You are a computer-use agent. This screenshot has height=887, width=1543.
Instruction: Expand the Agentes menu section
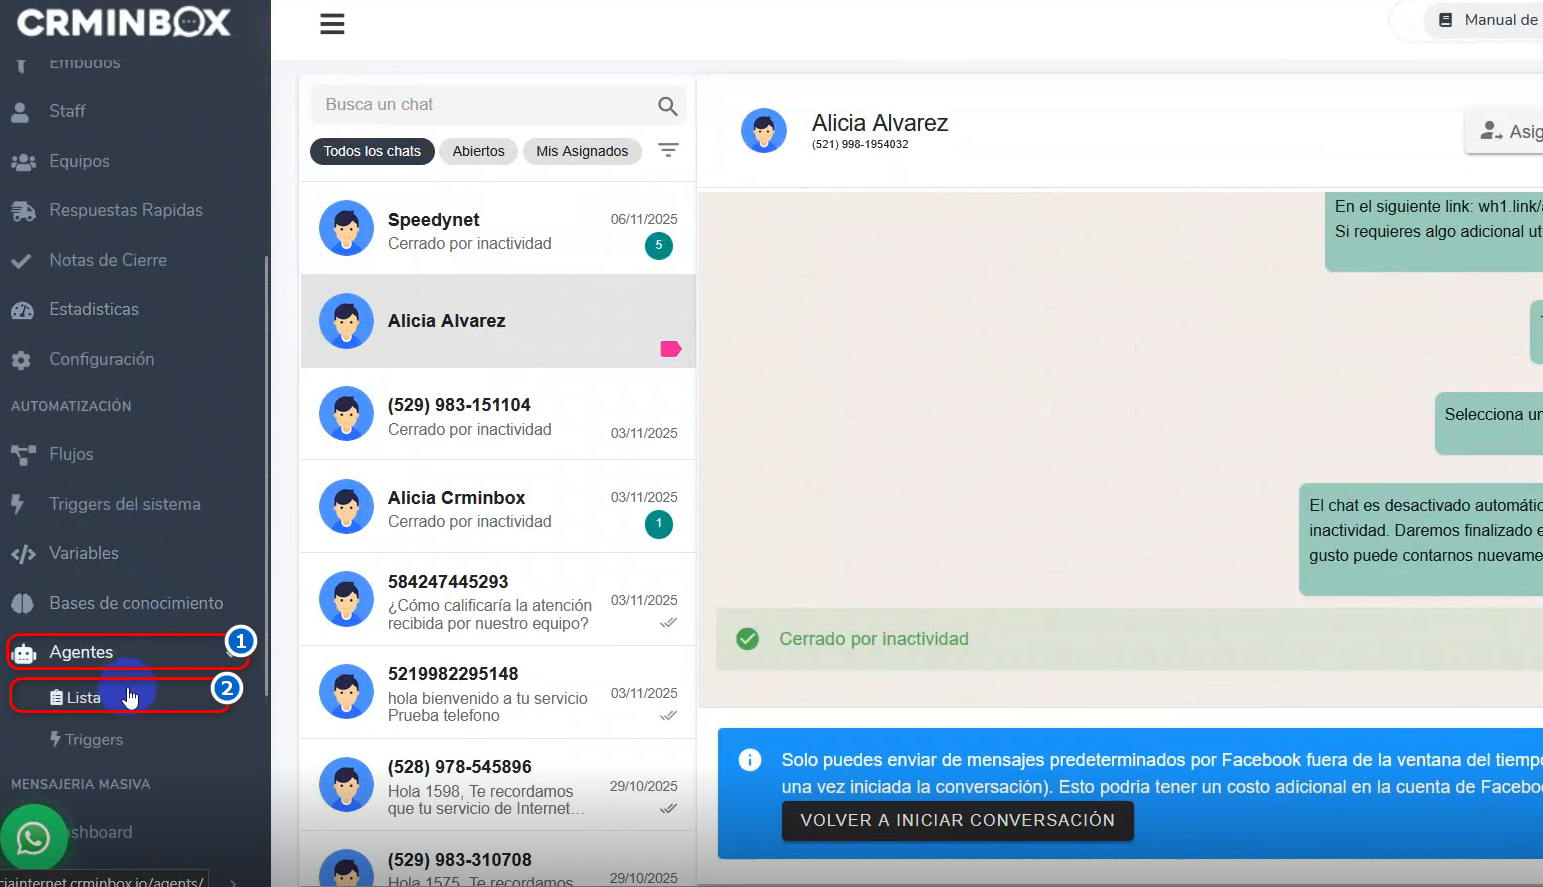[81, 652]
